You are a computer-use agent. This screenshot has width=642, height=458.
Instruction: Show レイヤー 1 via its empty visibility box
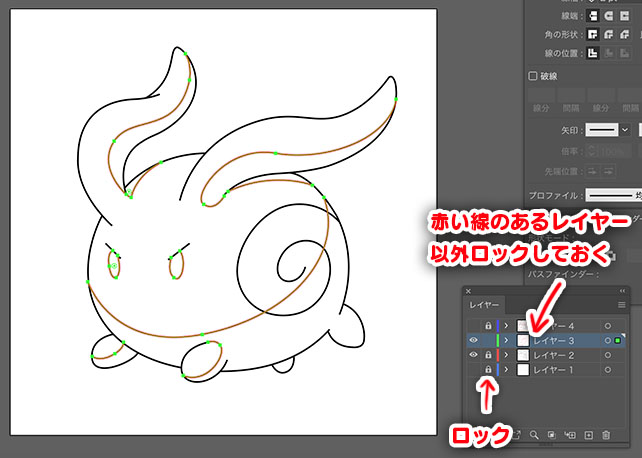tap(473, 370)
